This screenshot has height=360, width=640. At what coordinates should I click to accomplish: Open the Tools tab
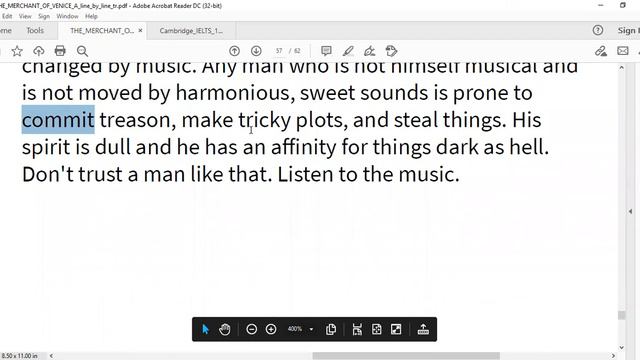tap(35, 30)
